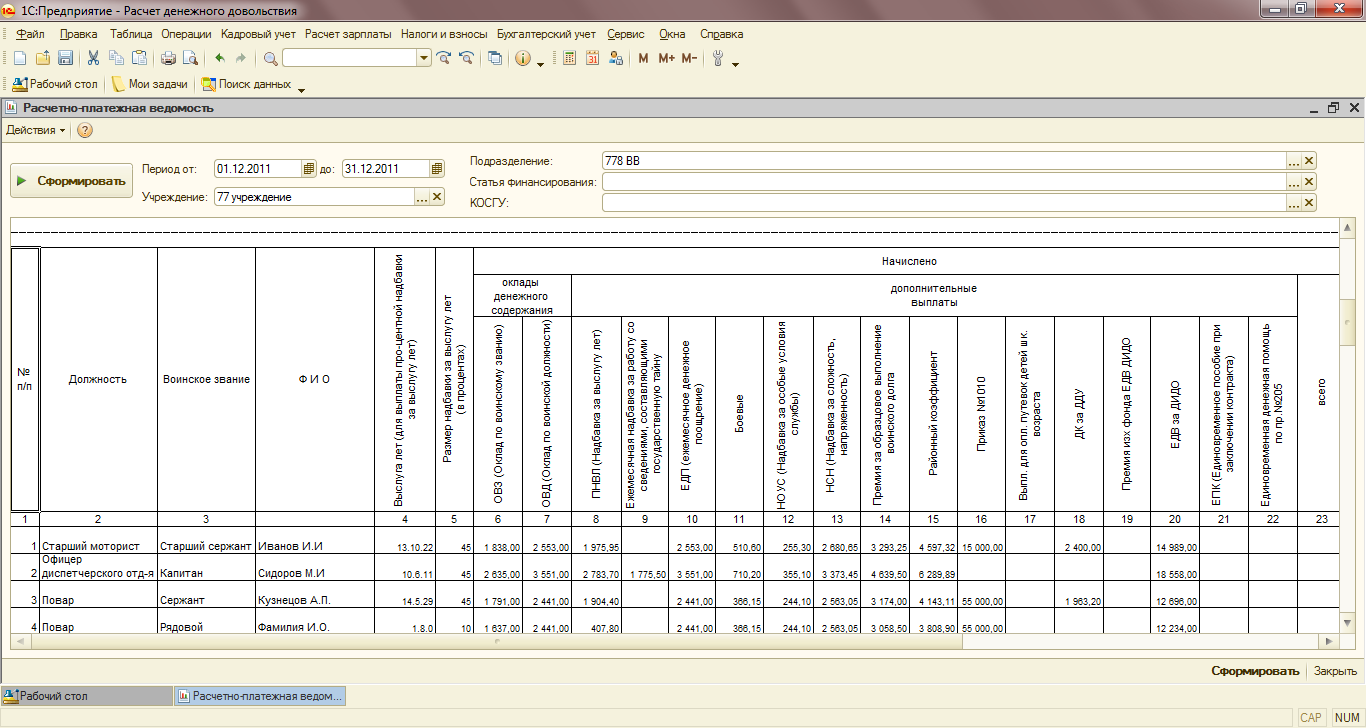
Task: Open the calculator icon in the toolbar
Action: tap(570, 59)
